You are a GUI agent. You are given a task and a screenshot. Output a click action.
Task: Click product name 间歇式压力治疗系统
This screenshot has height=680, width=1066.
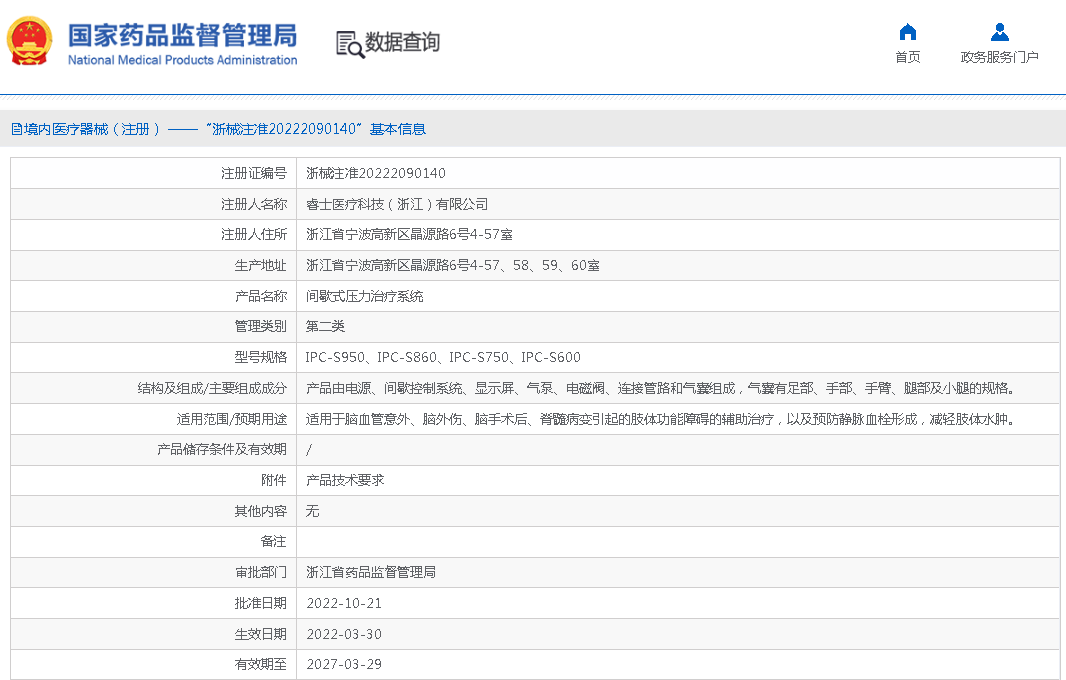(x=364, y=296)
